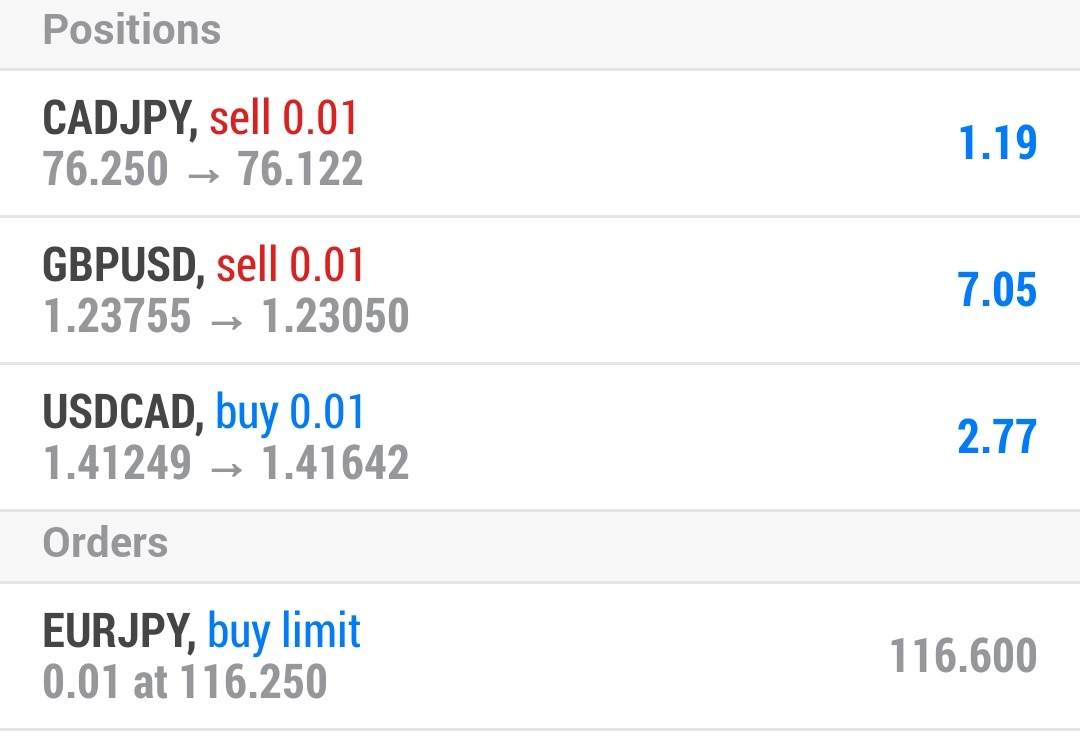Viewport: 1080px width, 738px height.
Task: Click the GBPUSD sell 0.01 label
Action: click(290, 266)
